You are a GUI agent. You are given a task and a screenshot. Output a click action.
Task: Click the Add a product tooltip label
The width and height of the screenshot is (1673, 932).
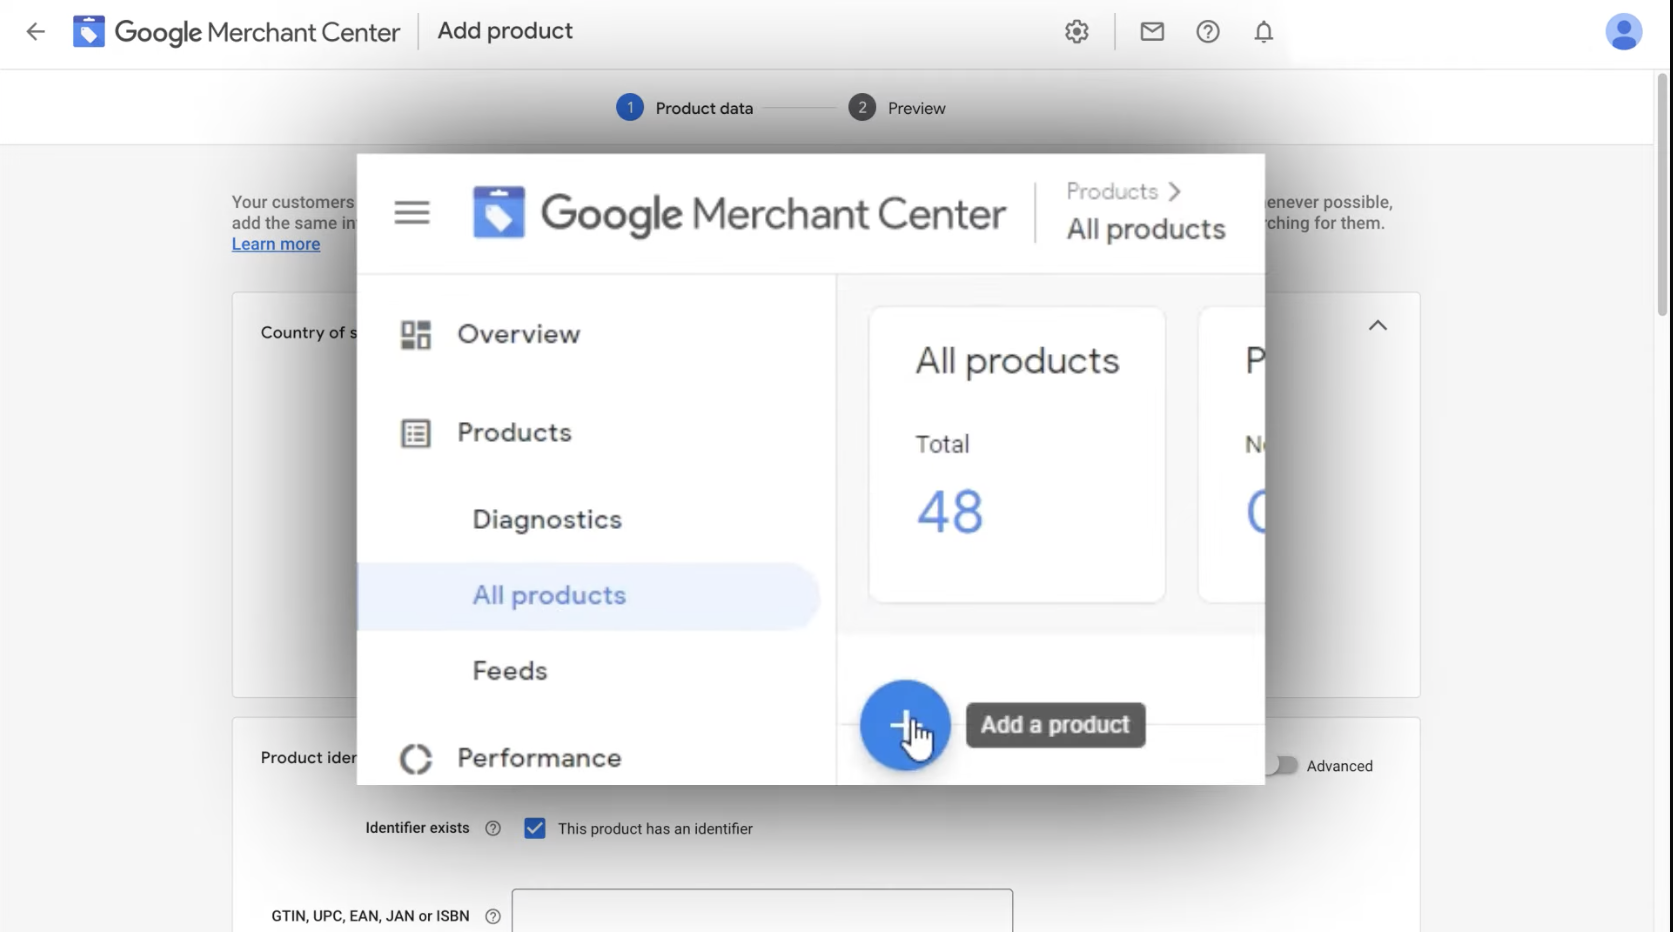[1055, 725]
